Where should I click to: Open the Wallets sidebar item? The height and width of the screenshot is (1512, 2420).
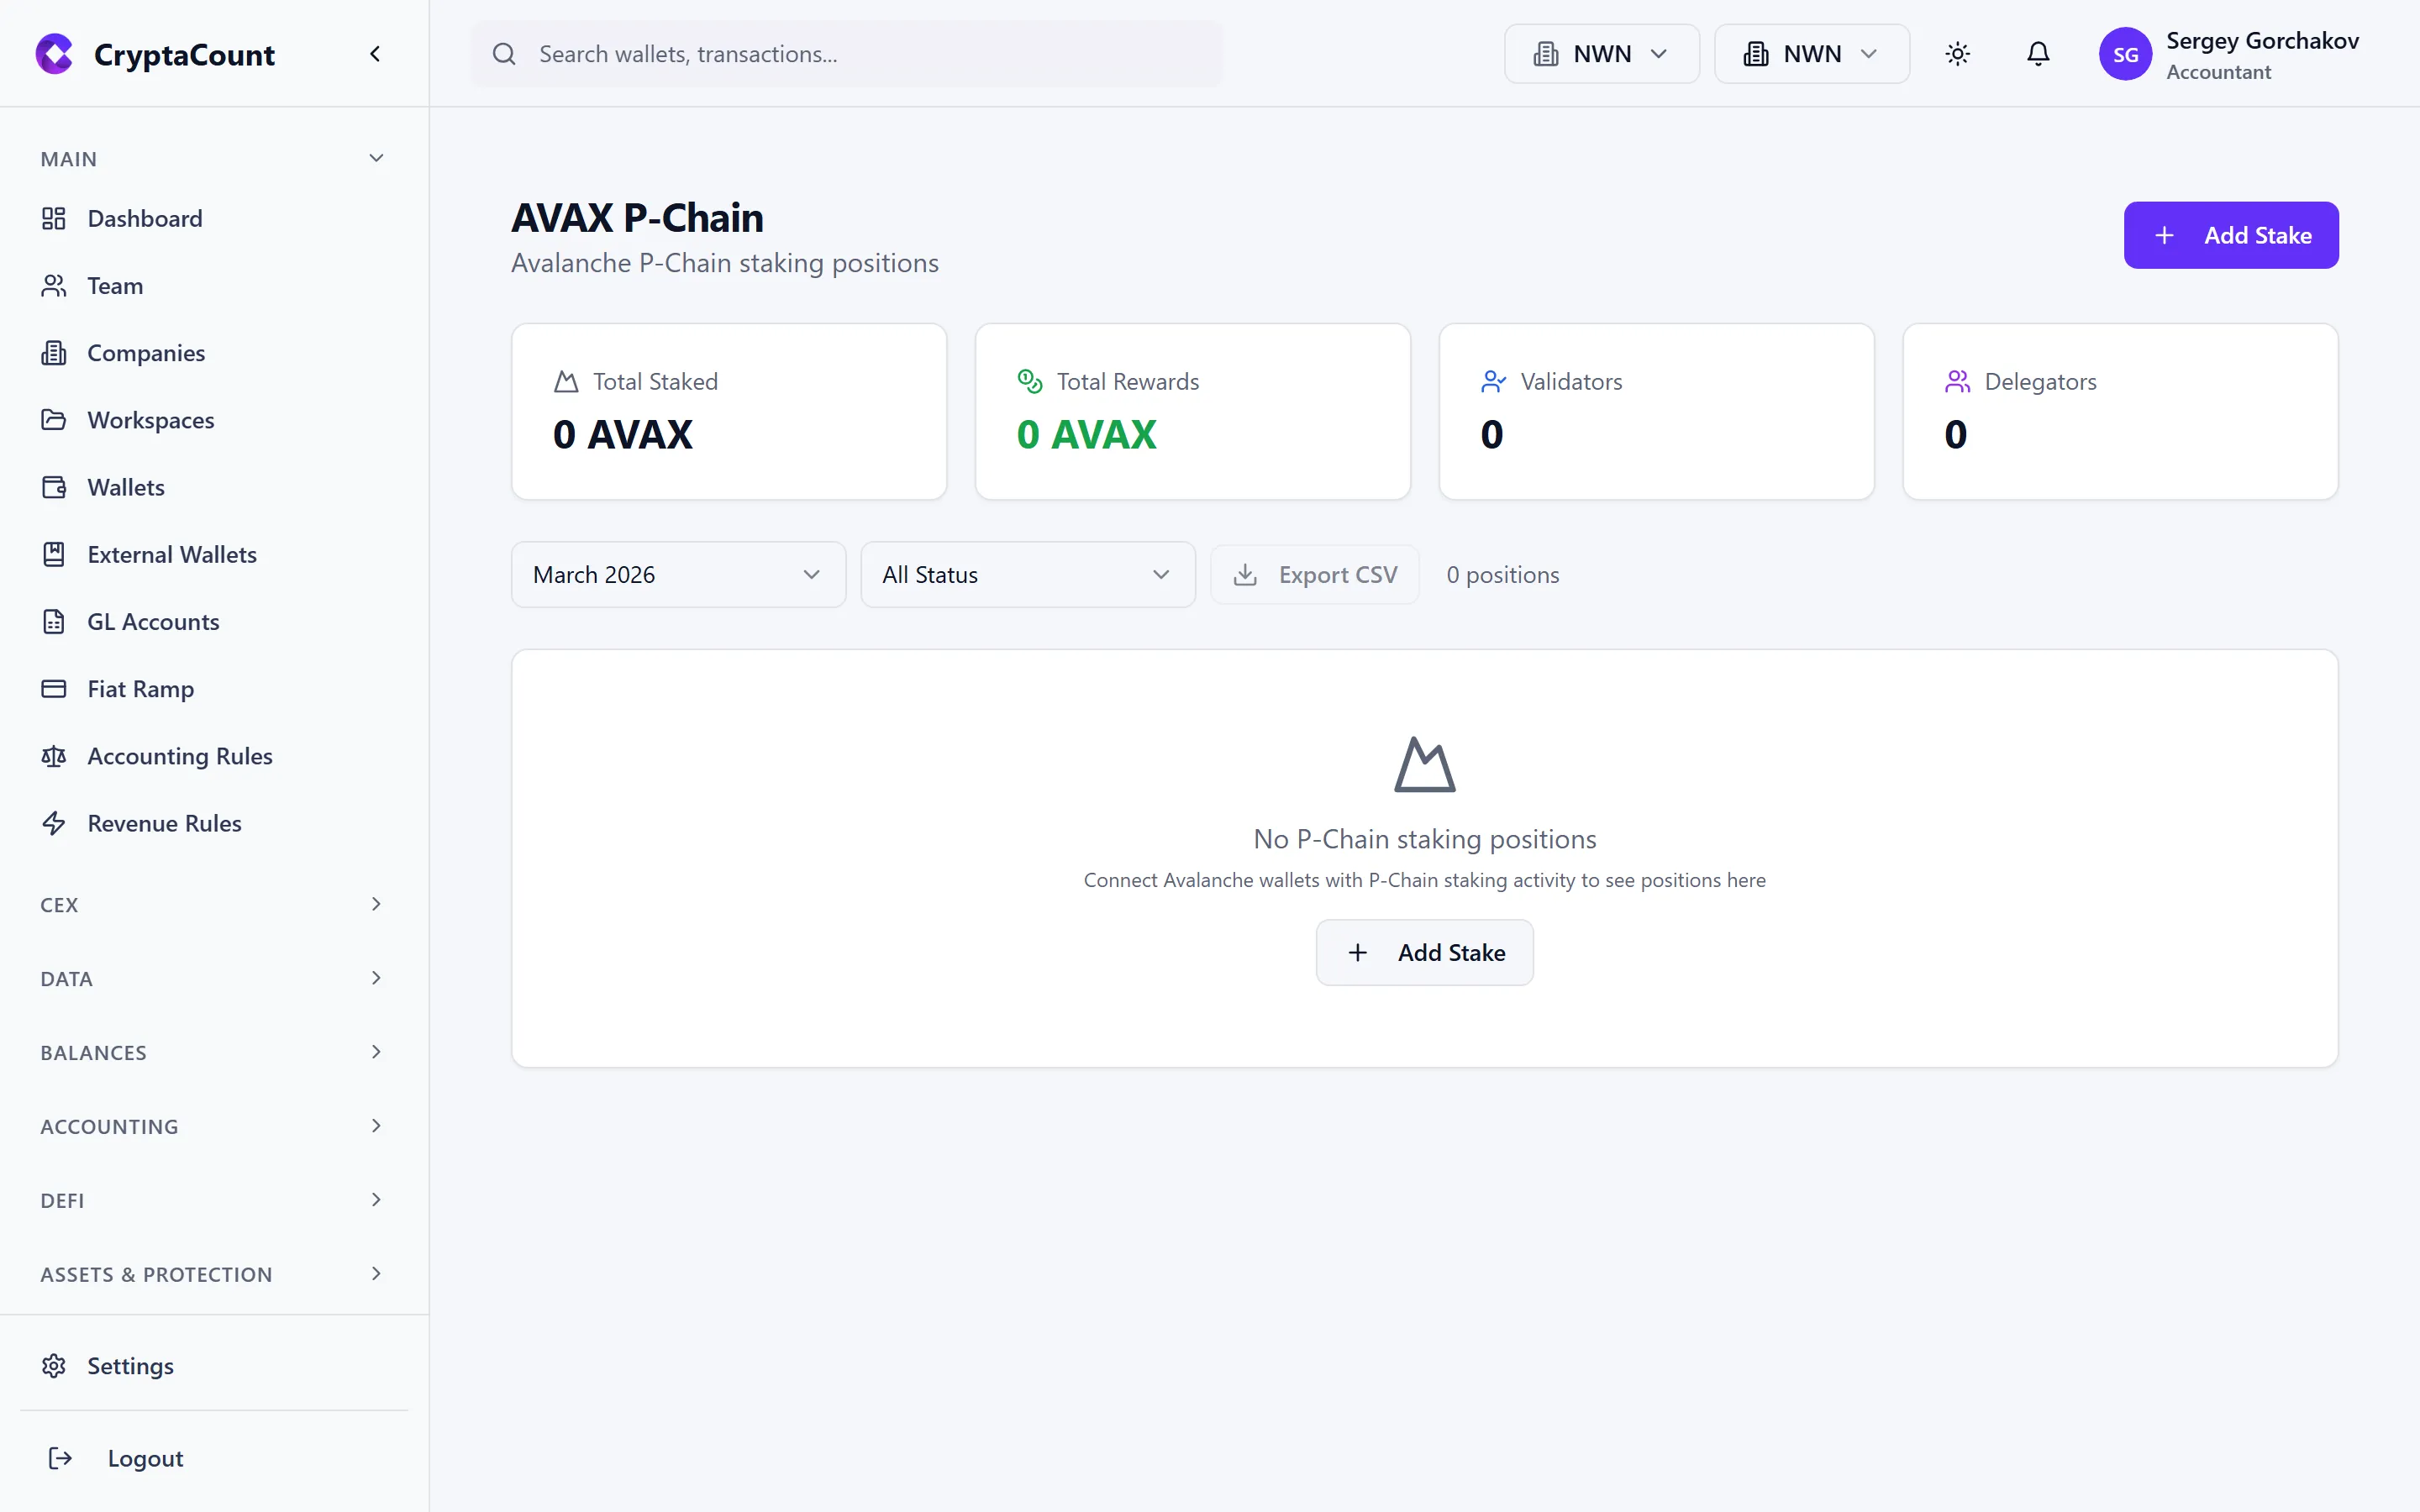click(126, 487)
